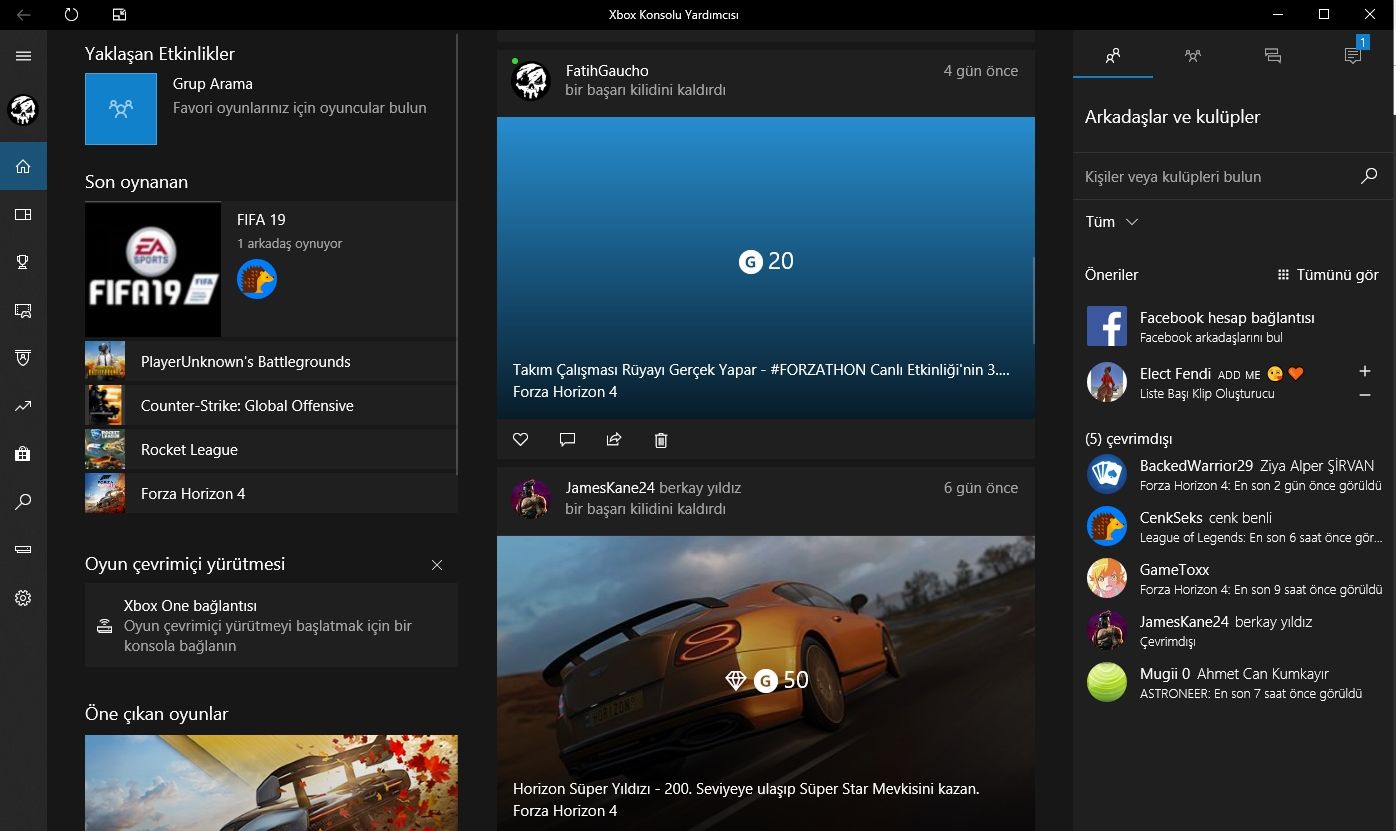The width and height of the screenshot is (1396, 831).
Task: Open Forza Horizon 4 in Son oynanan list
Action: (x=271, y=493)
